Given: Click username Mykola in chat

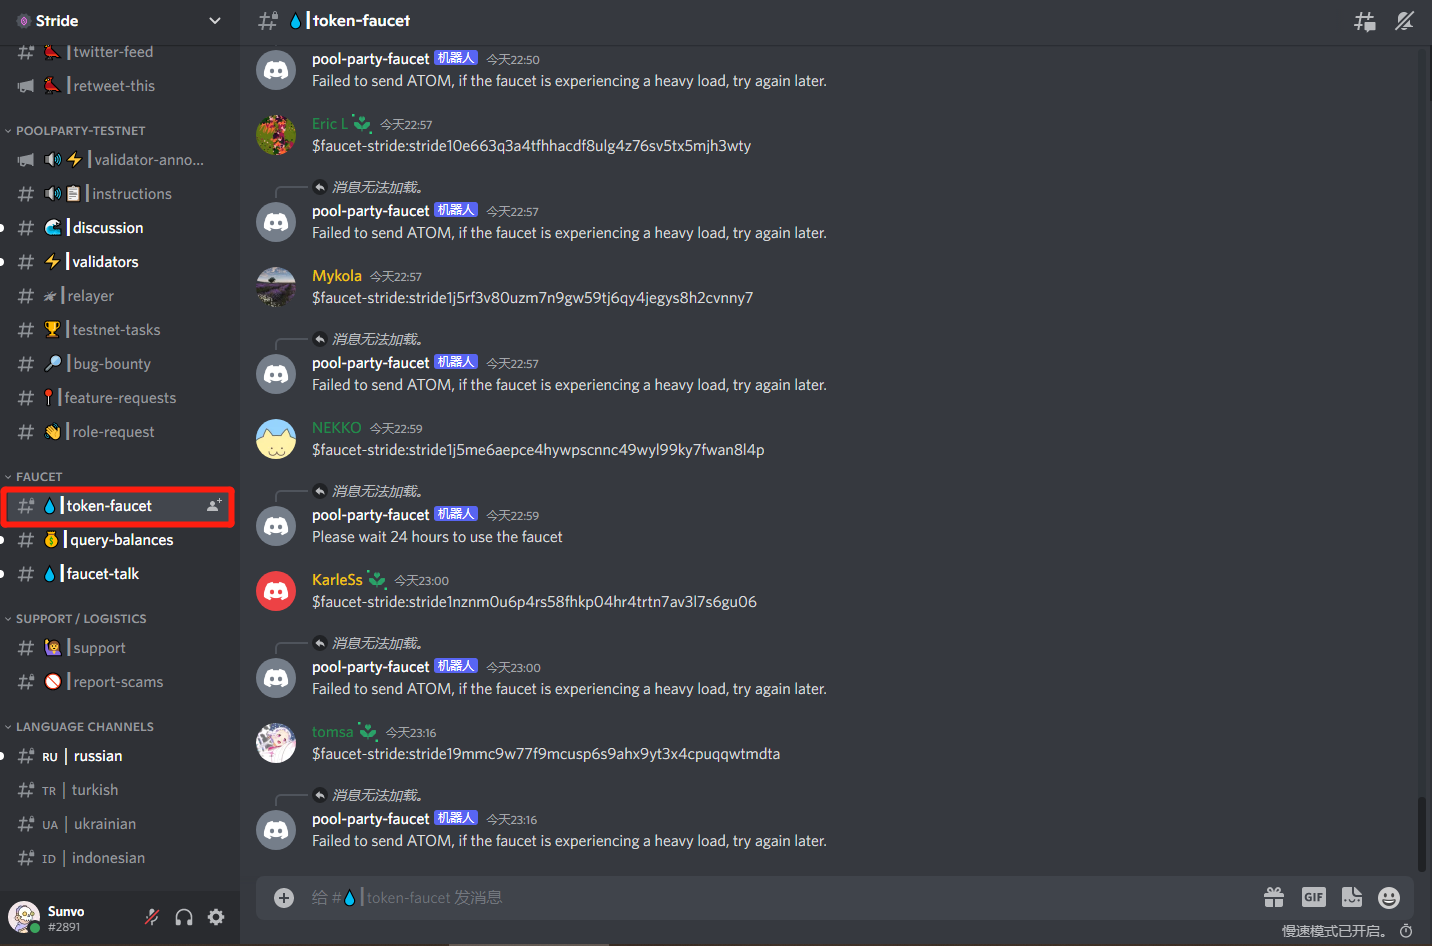Looking at the screenshot, I should (337, 276).
